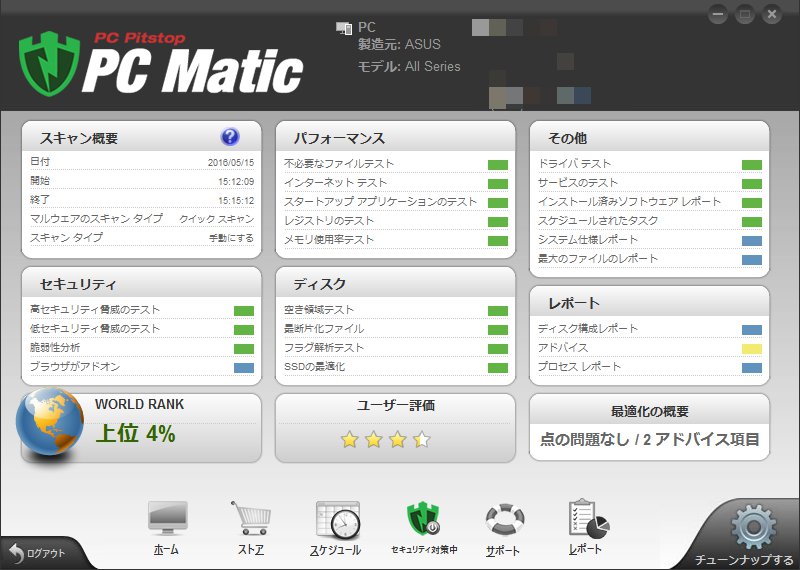Click blue status box for システム仕様レポート
The image size is (800, 570).
[x=752, y=241]
